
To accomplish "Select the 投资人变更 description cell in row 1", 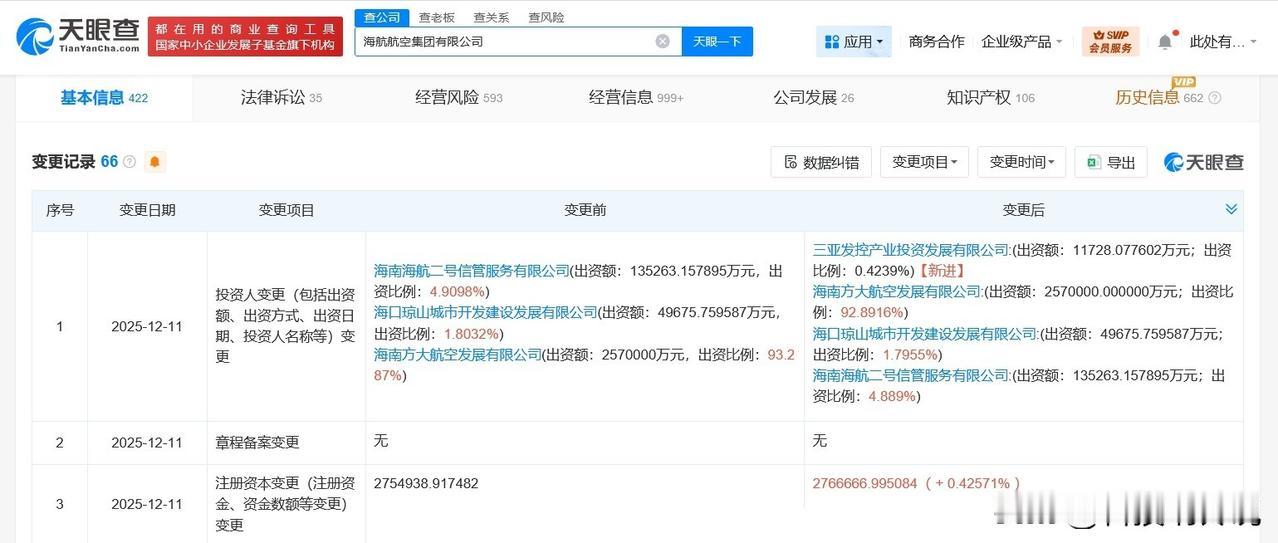I will click(x=286, y=326).
